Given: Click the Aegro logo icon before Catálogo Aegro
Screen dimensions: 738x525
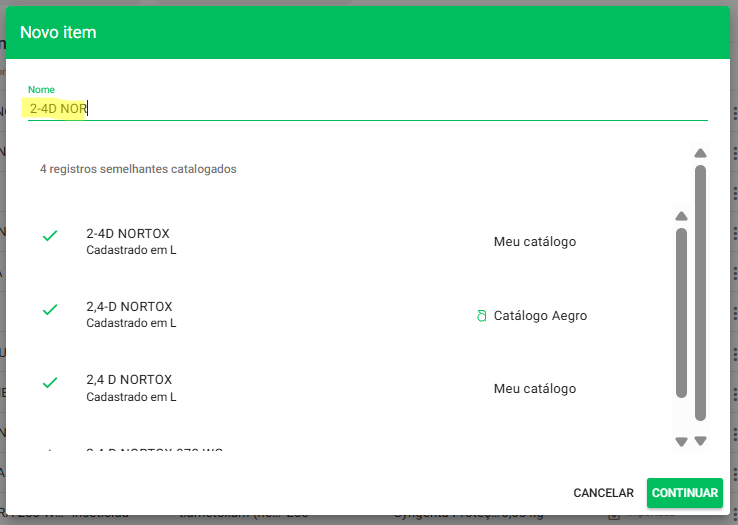Looking at the screenshot, I should pyautogui.click(x=481, y=316).
